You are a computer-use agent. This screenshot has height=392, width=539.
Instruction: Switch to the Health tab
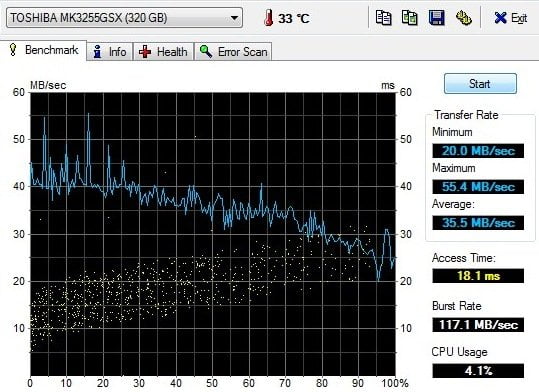163,52
